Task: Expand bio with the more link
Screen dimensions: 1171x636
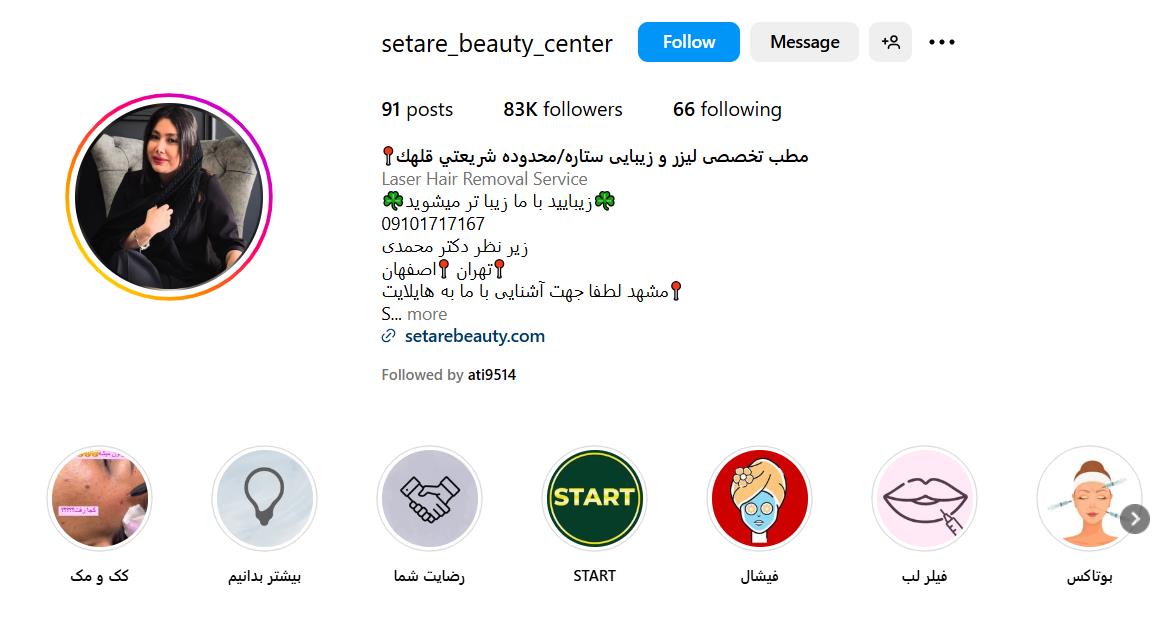Action: coord(427,314)
